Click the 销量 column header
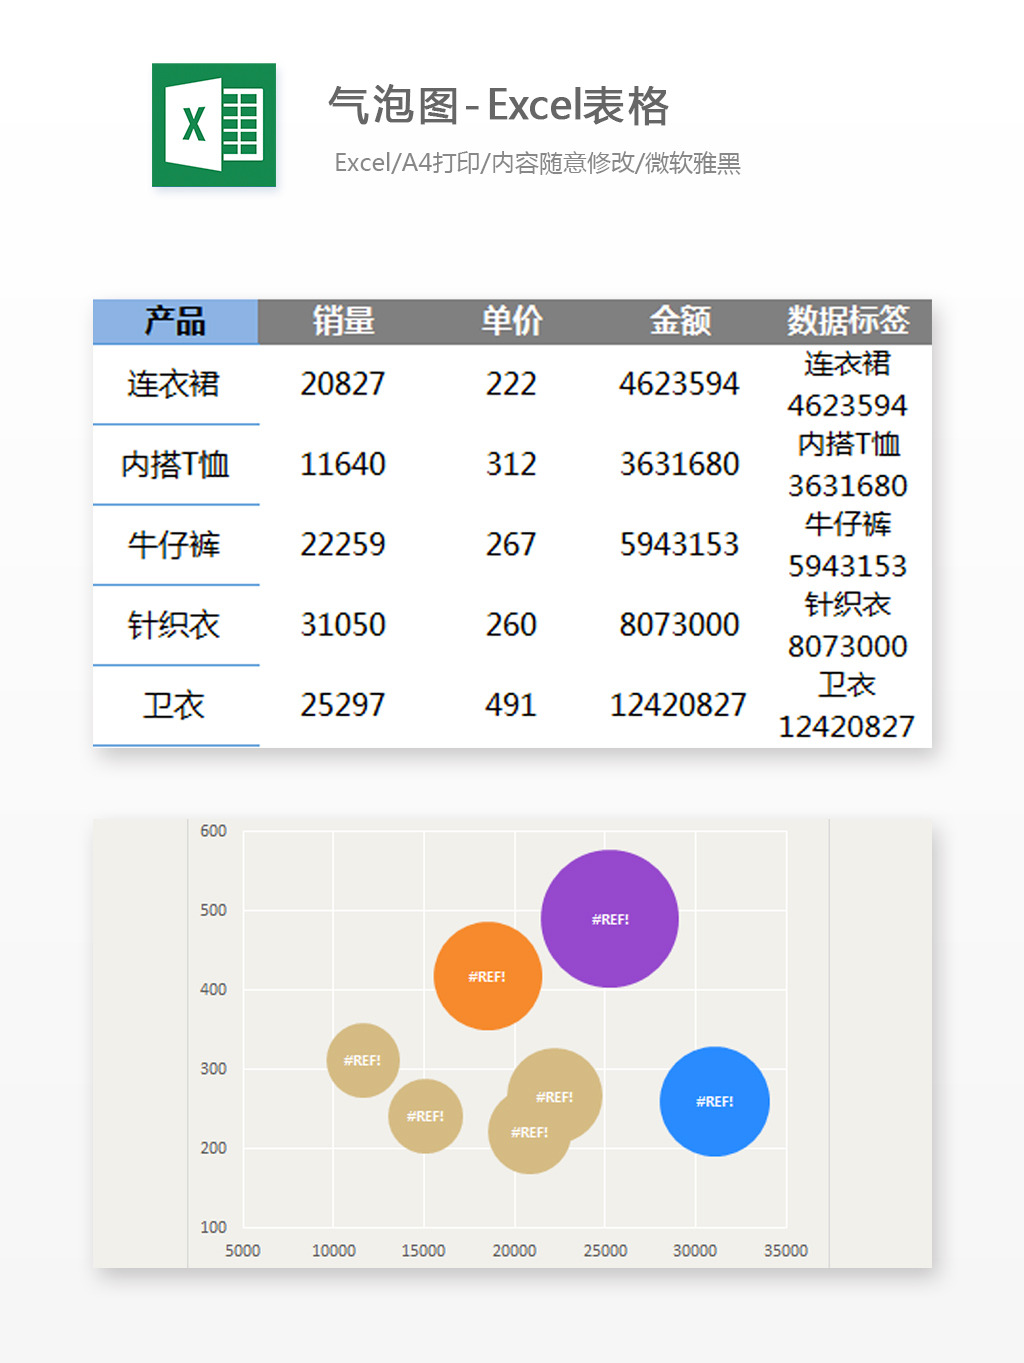 [x=343, y=321]
